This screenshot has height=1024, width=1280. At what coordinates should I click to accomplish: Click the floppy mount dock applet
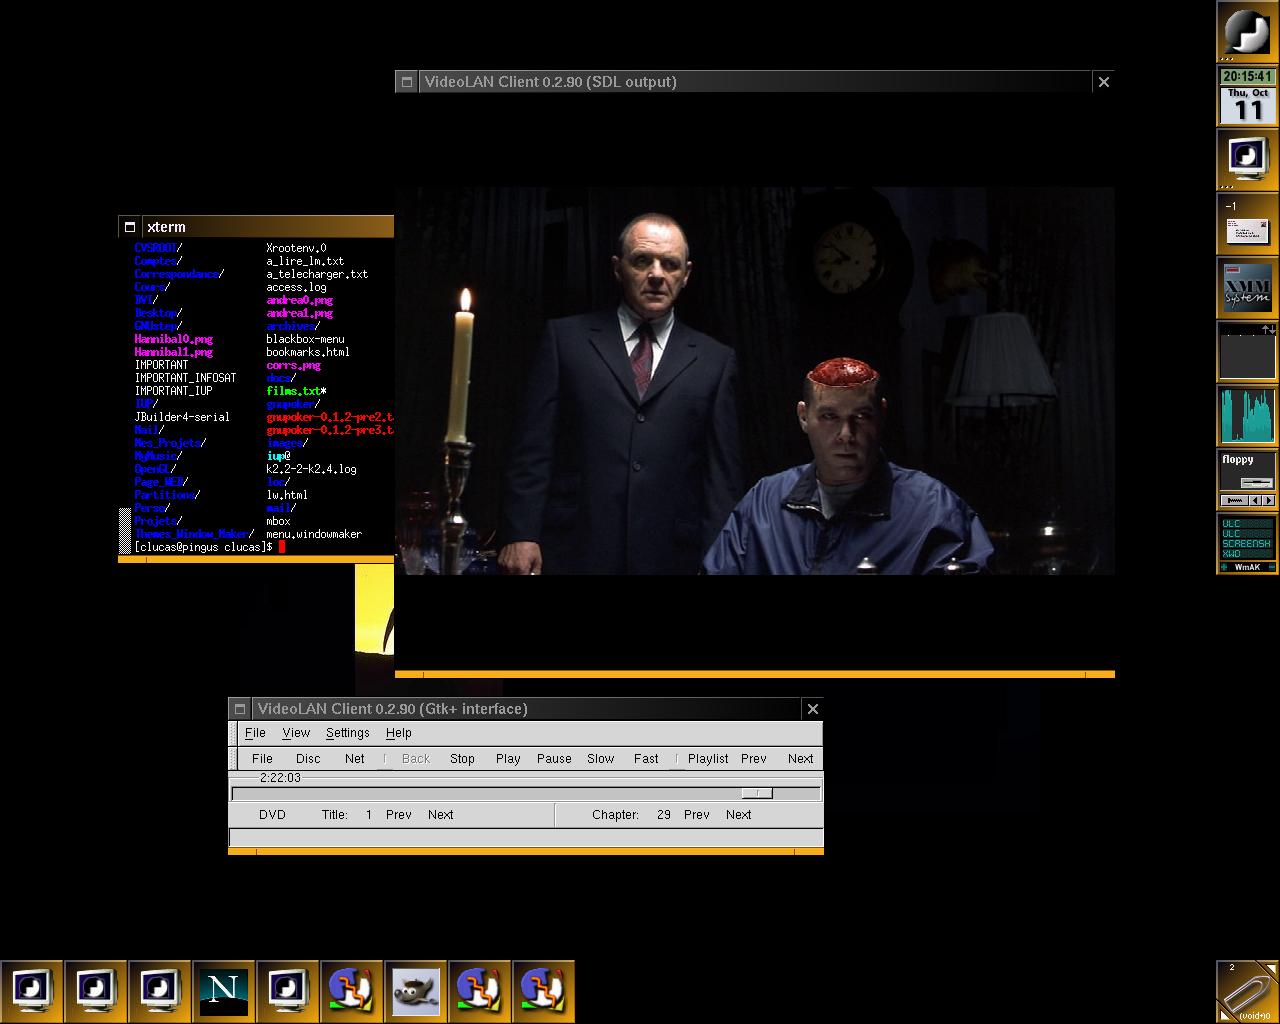(x=1247, y=479)
